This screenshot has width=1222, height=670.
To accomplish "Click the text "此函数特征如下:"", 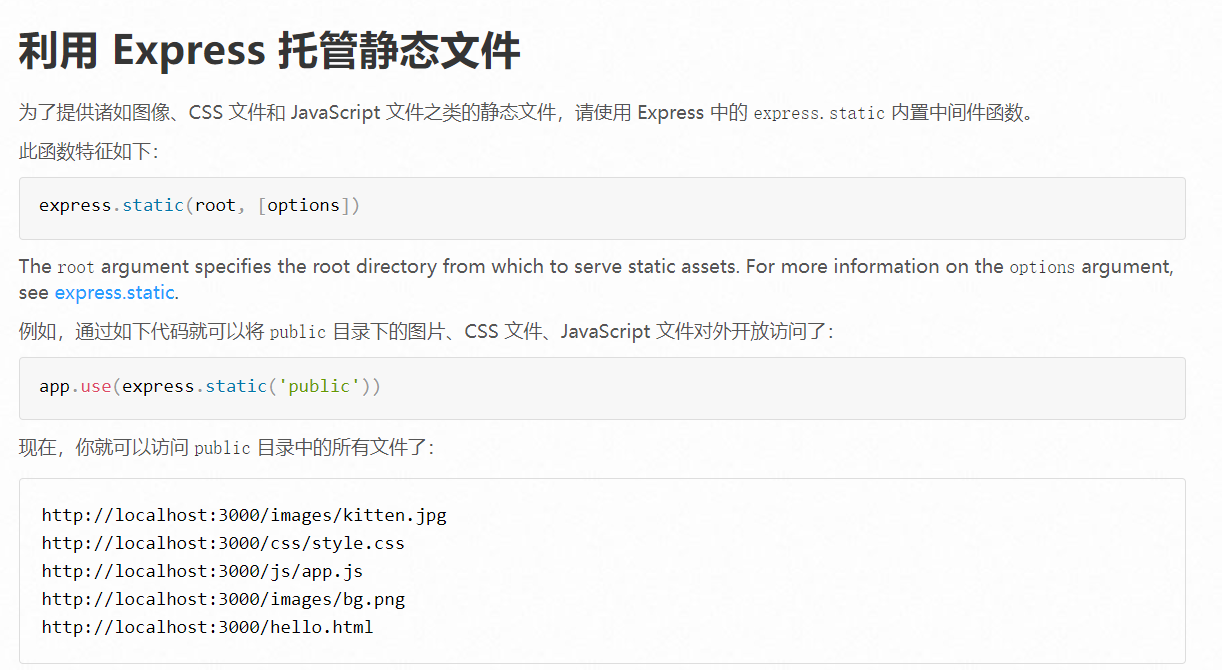I will pos(88,151).
